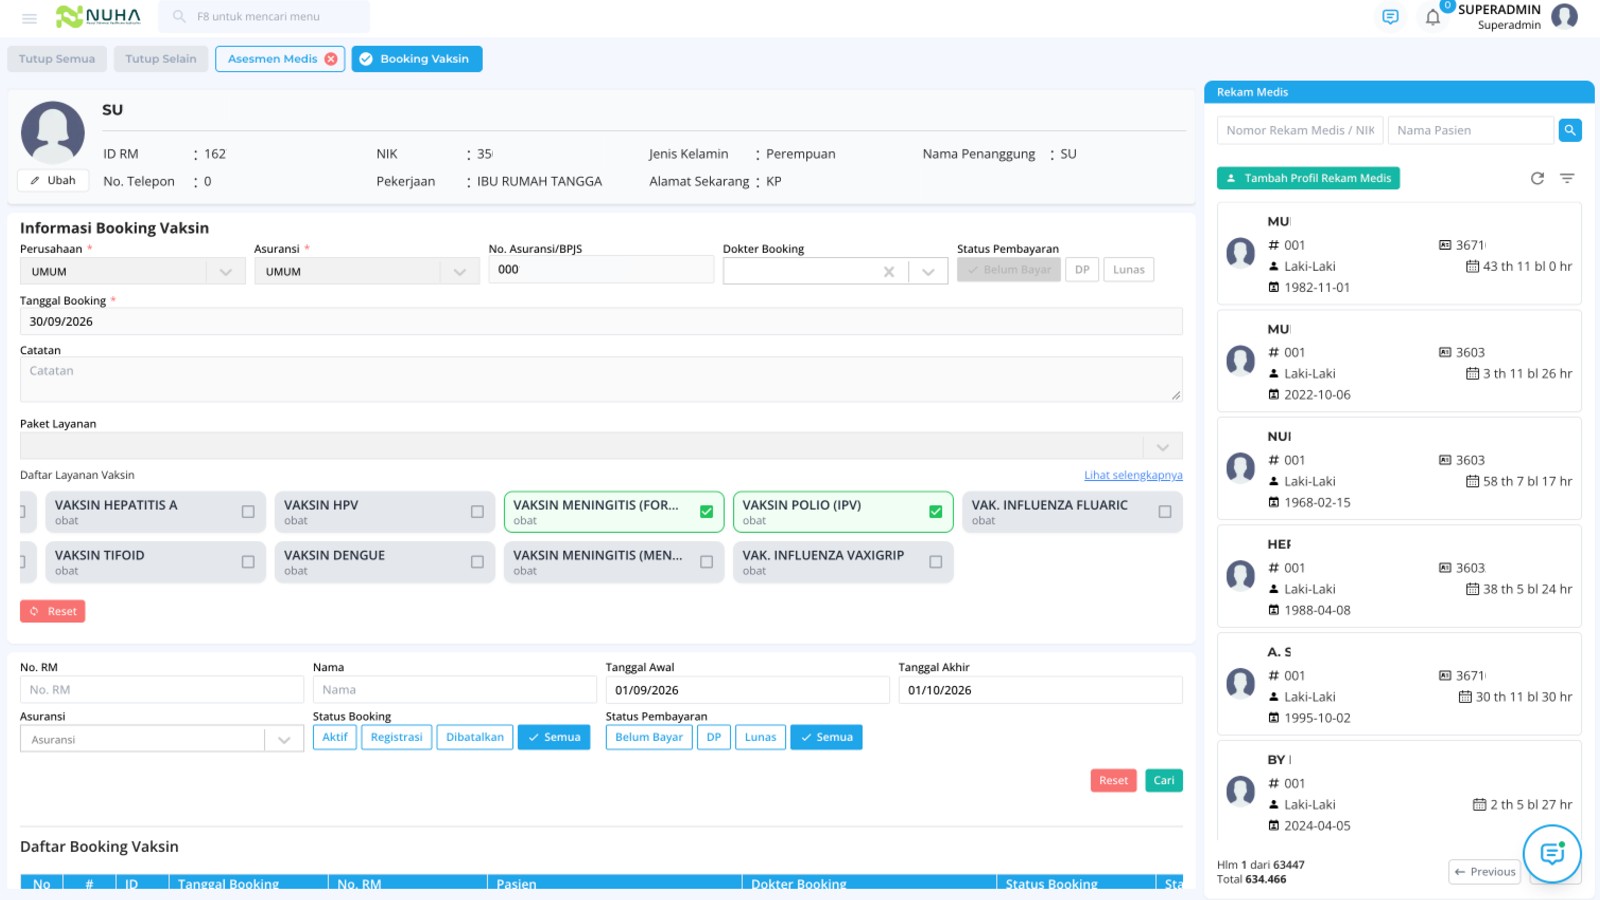Image resolution: width=1600 pixels, height=900 pixels.
Task: Check the VAKSIN HEPATITIS A checkbox
Action: click(248, 512)
